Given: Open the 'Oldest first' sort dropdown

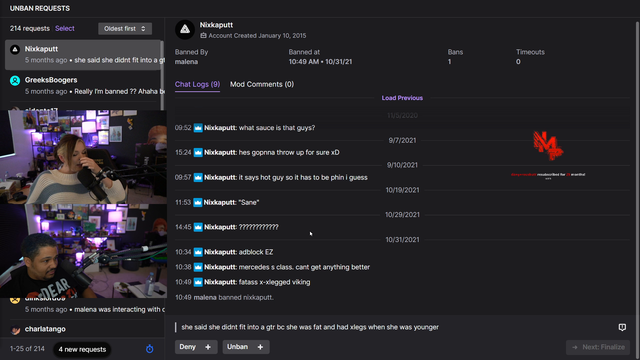Looking at the screenshot, I should [125, 29].
